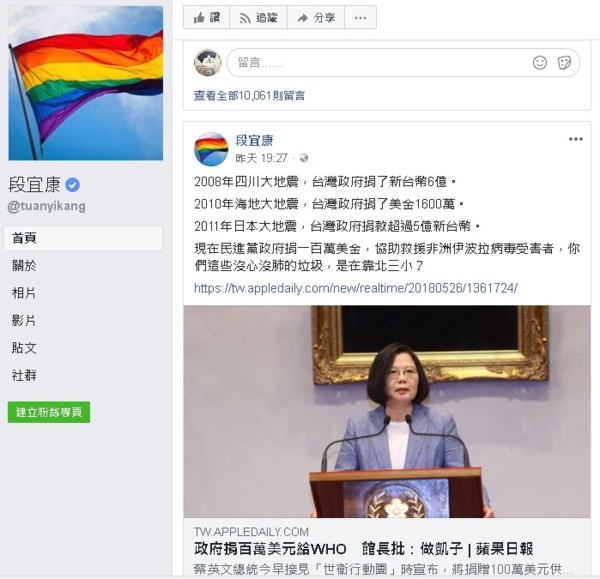Viewport: 600px width, 579px height.
Task: Open the sticker picker in comment box
Action: pos(564,62)
